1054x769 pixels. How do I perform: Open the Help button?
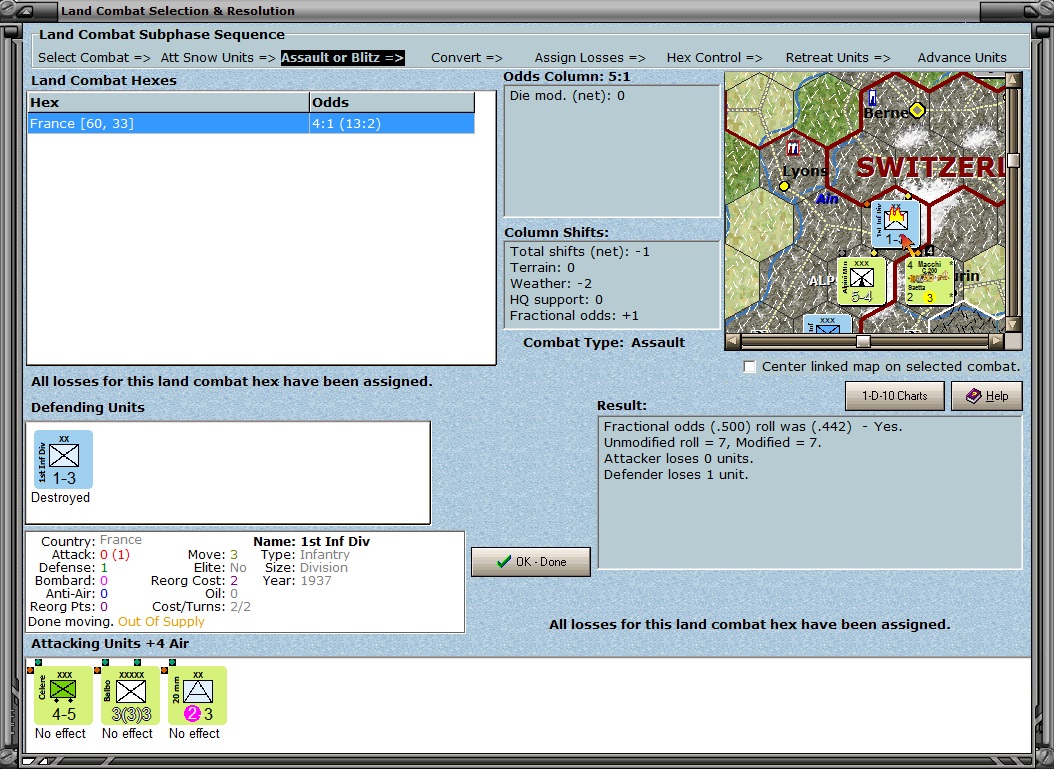coord(987,396)
